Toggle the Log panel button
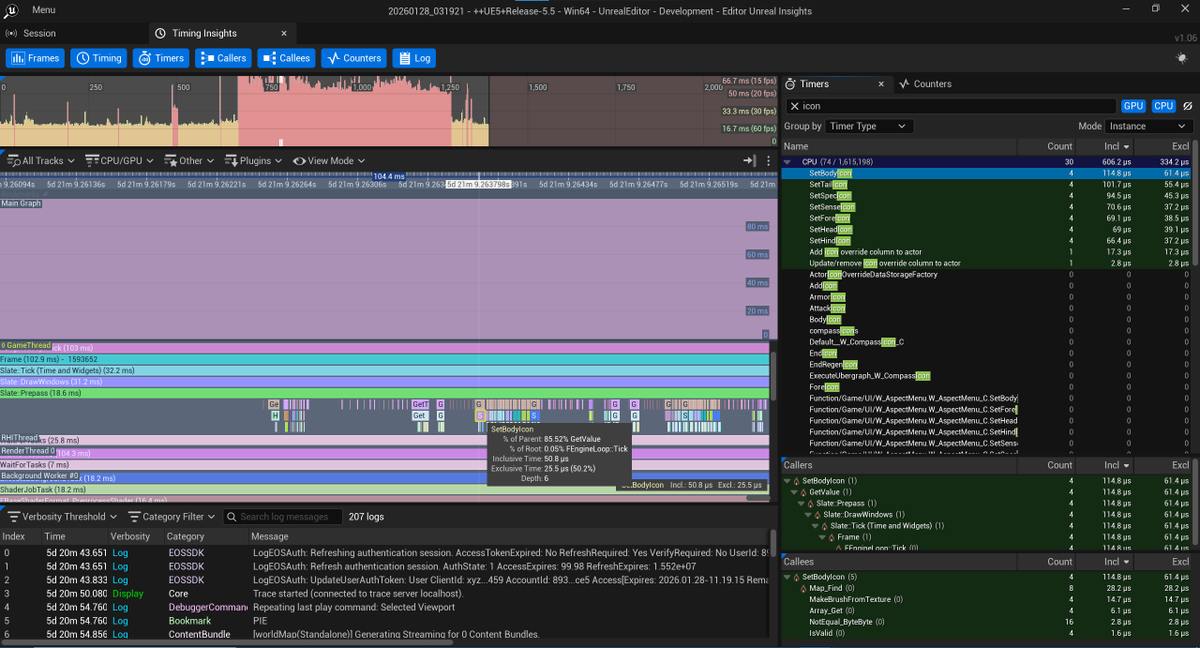 point(414,58)
